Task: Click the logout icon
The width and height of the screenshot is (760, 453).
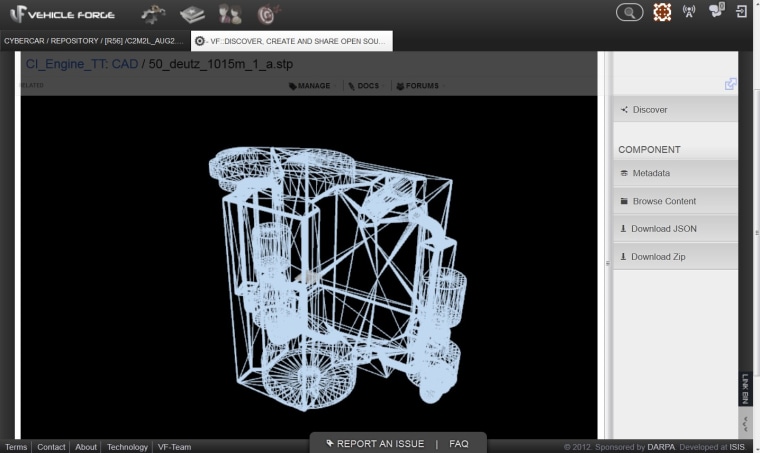Action: 742,12
